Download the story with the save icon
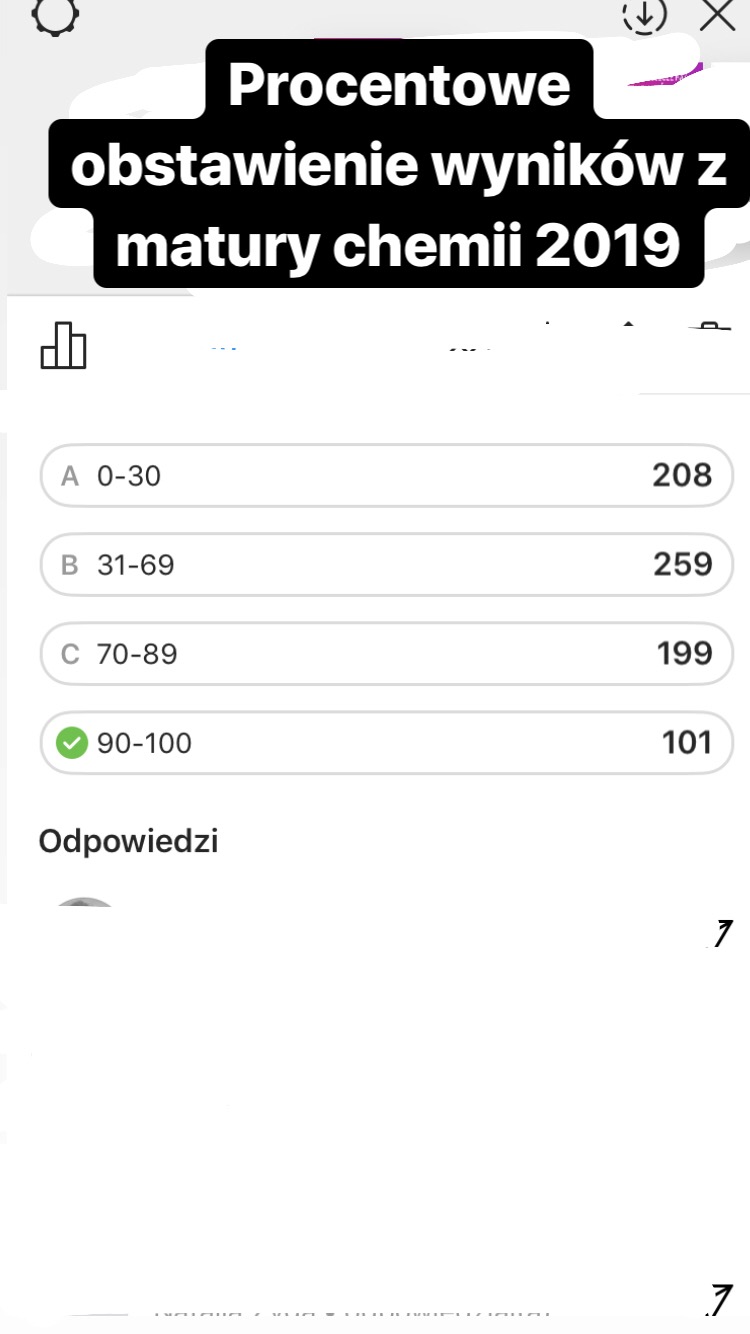 644,14
